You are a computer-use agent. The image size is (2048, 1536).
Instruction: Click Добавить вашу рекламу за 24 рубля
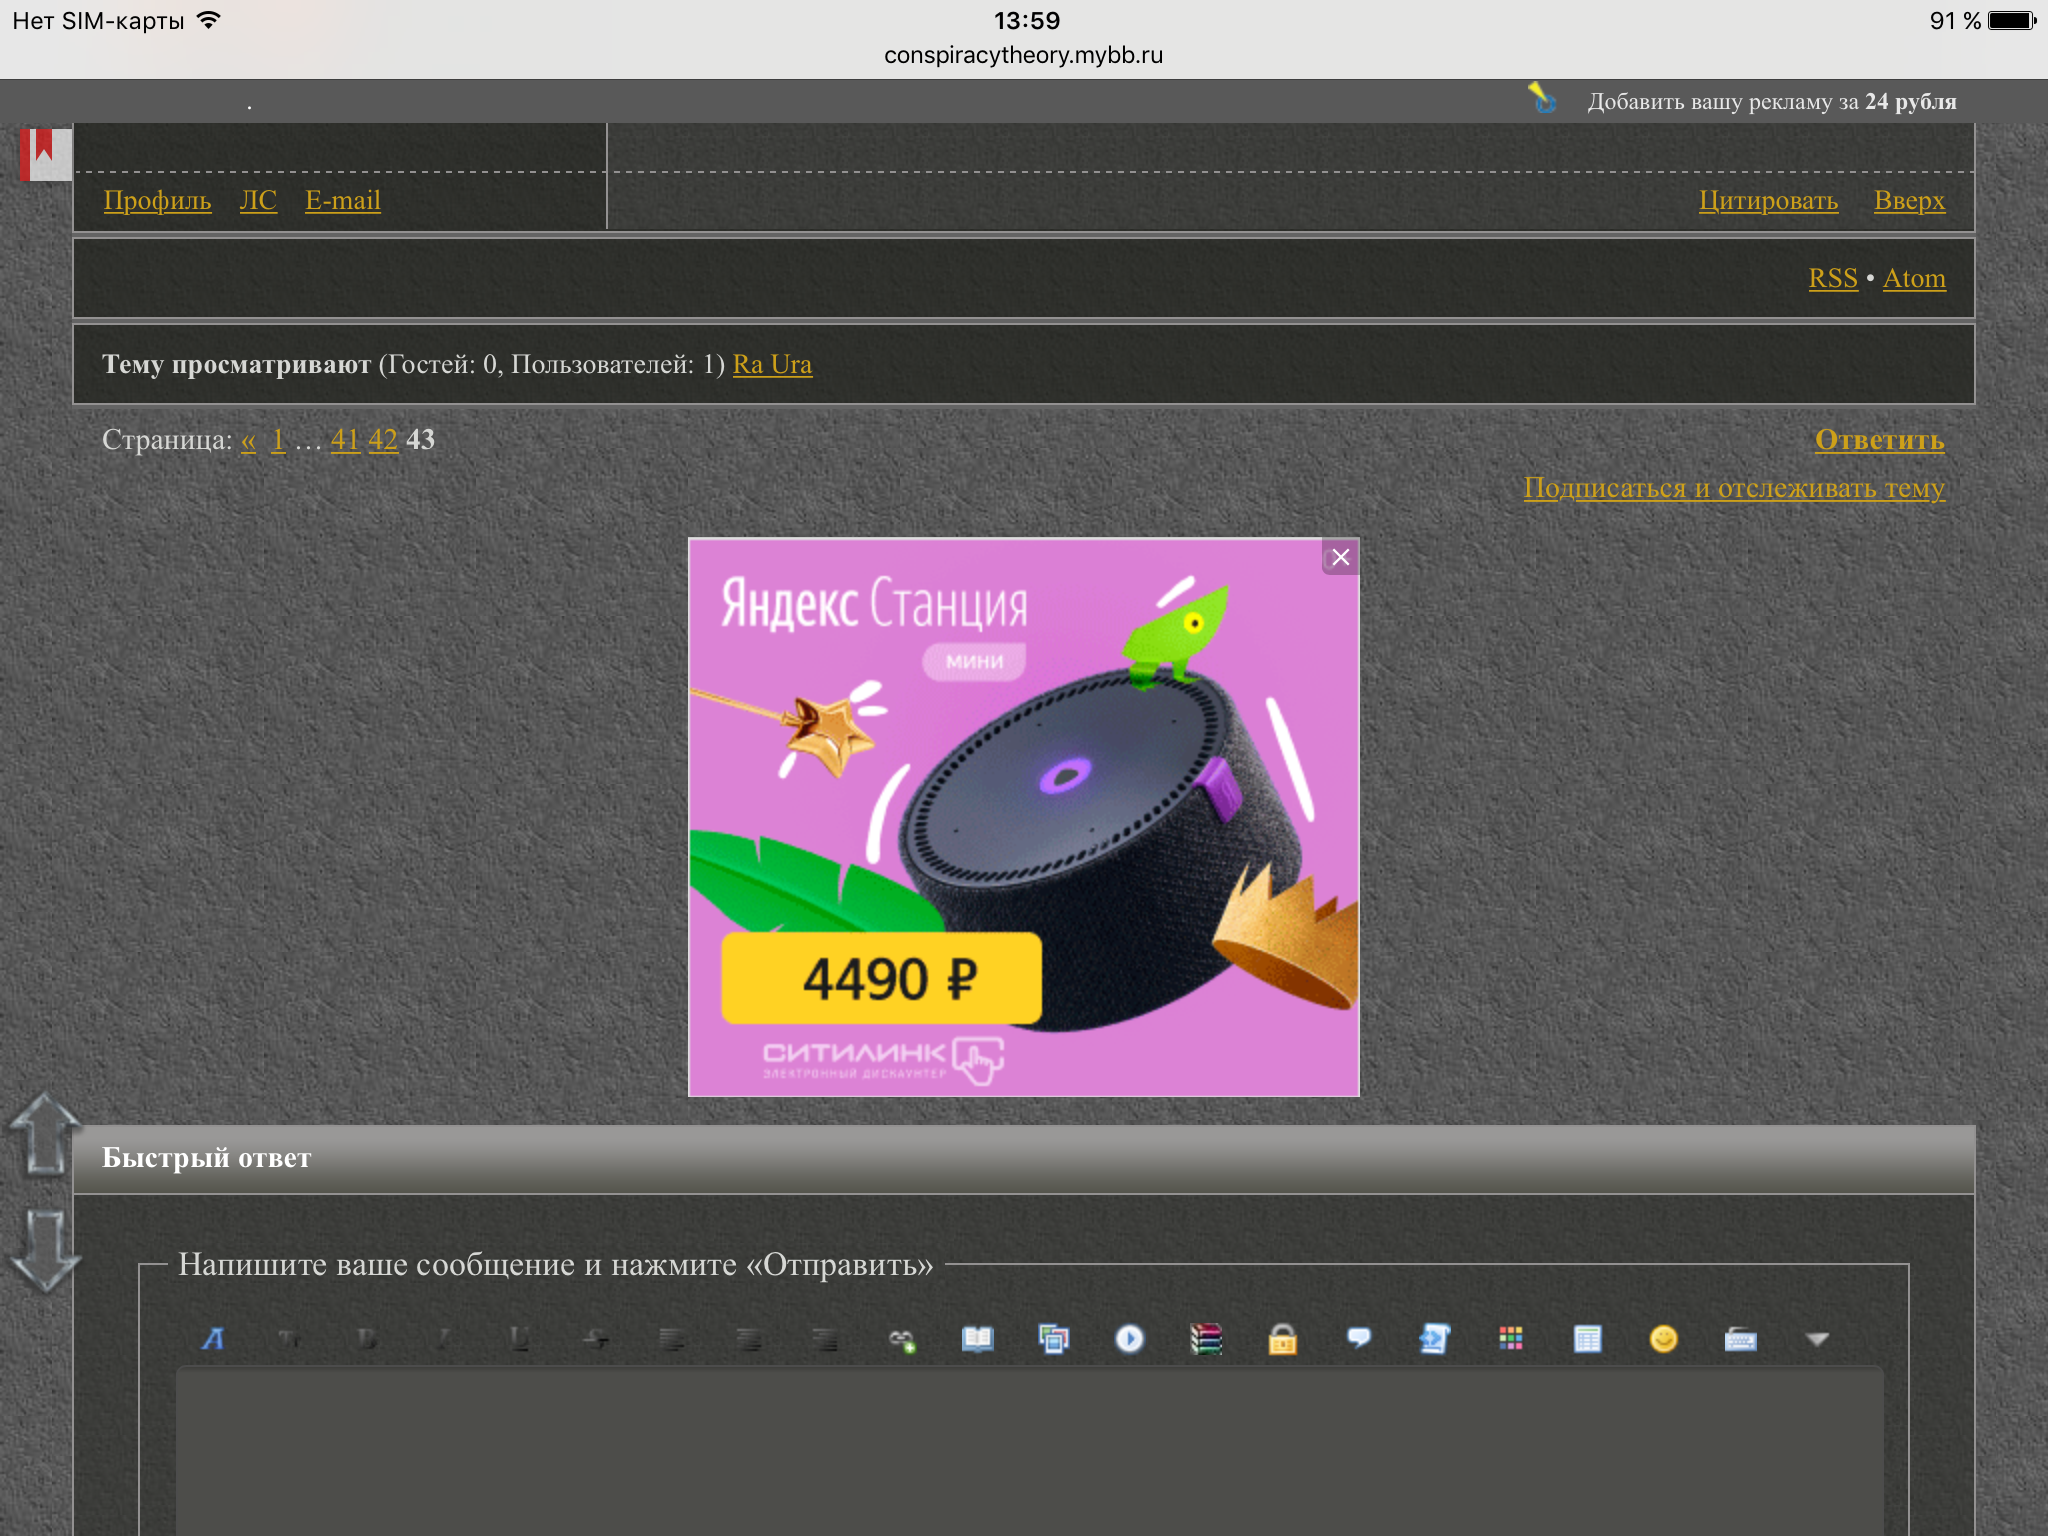tap(1772, 101)
